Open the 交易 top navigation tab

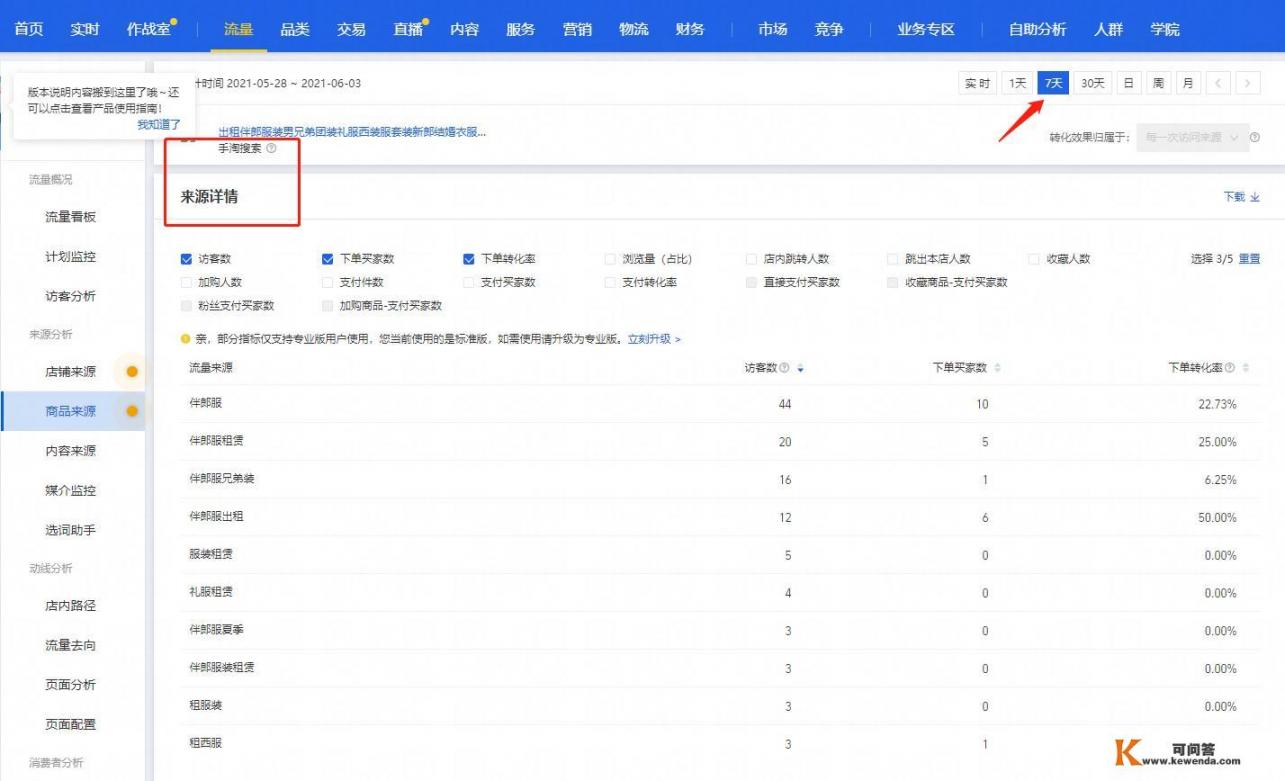351,29
